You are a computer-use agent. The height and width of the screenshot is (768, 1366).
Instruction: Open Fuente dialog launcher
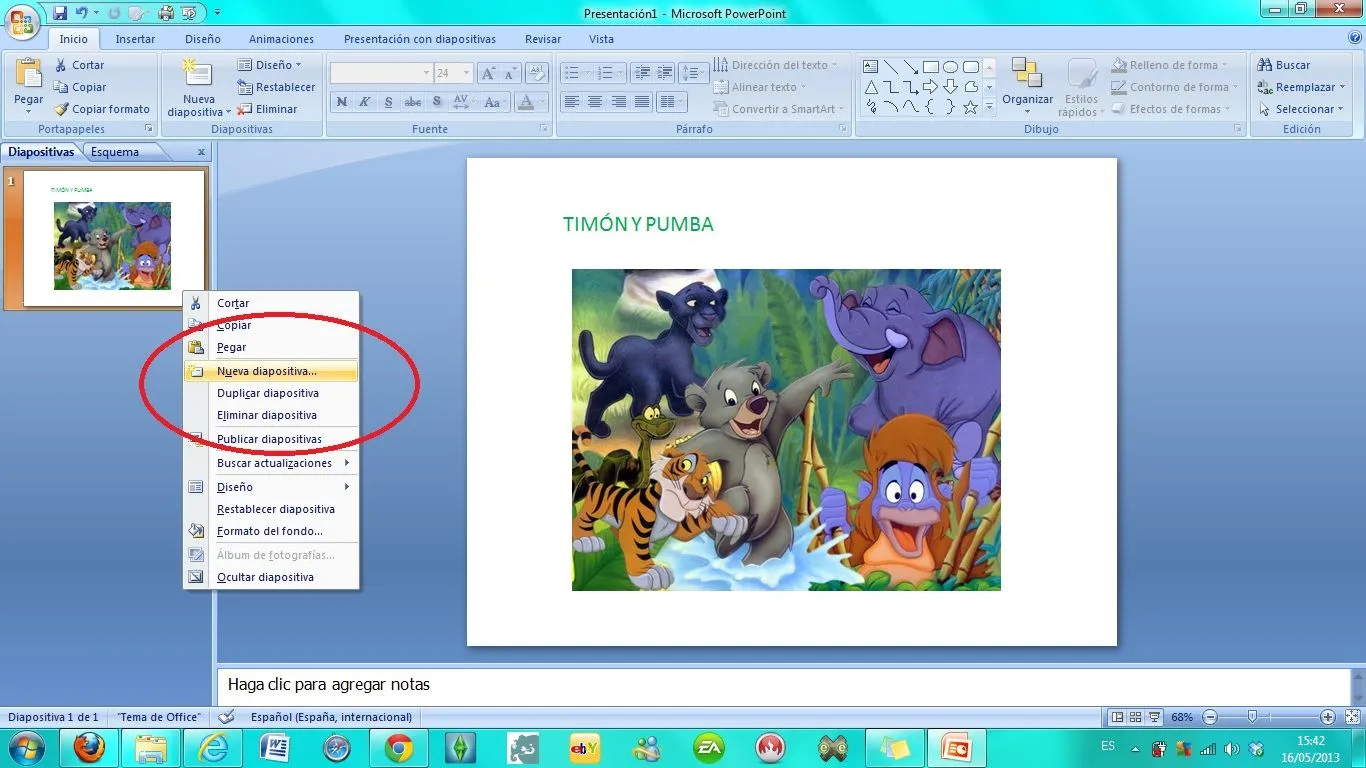tap(545, 129)
